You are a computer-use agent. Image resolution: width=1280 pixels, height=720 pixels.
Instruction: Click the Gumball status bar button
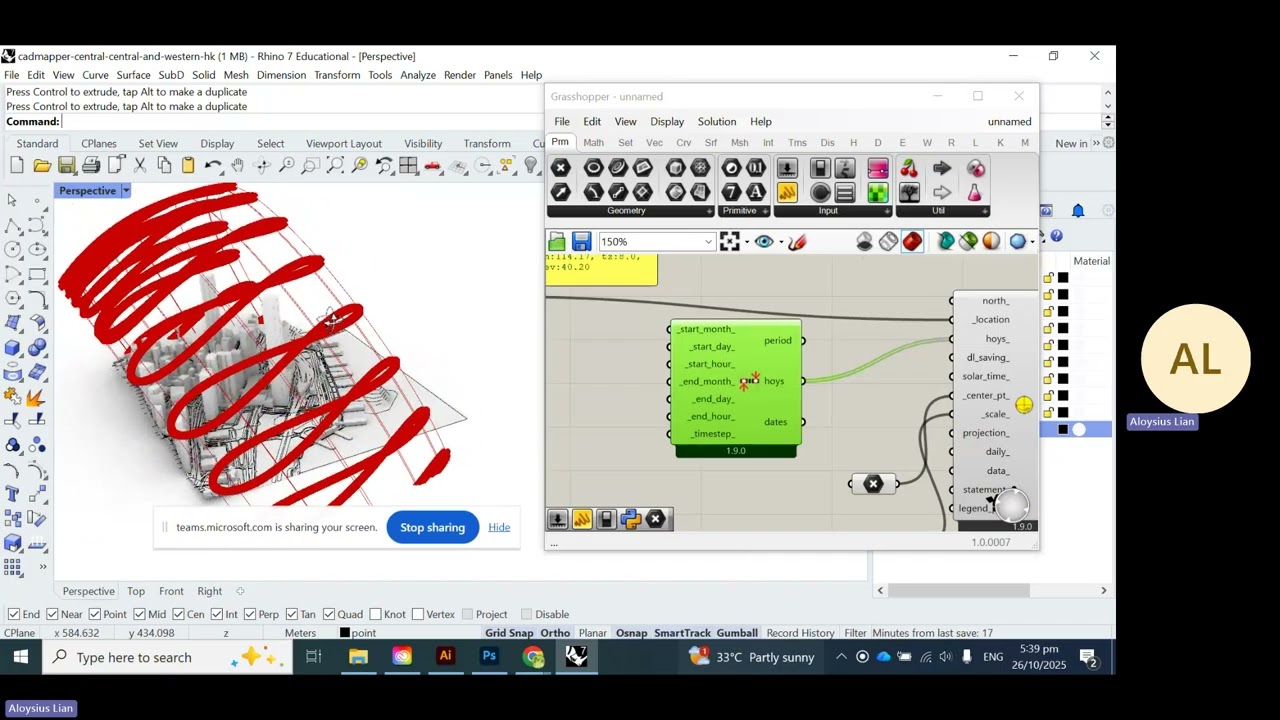click(737, 633)
